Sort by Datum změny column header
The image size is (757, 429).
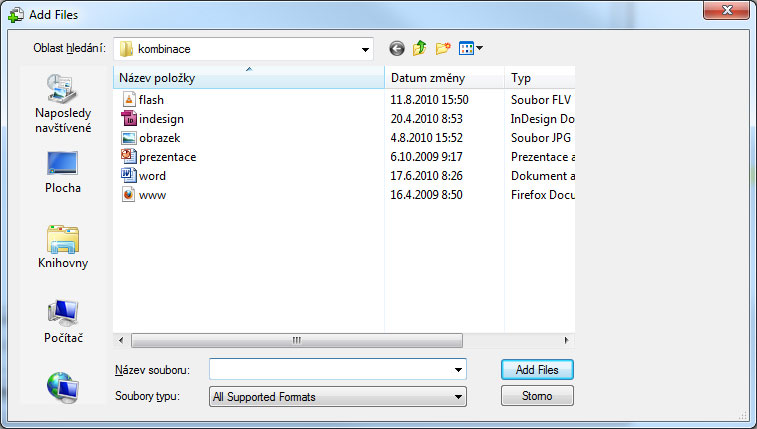443,78
